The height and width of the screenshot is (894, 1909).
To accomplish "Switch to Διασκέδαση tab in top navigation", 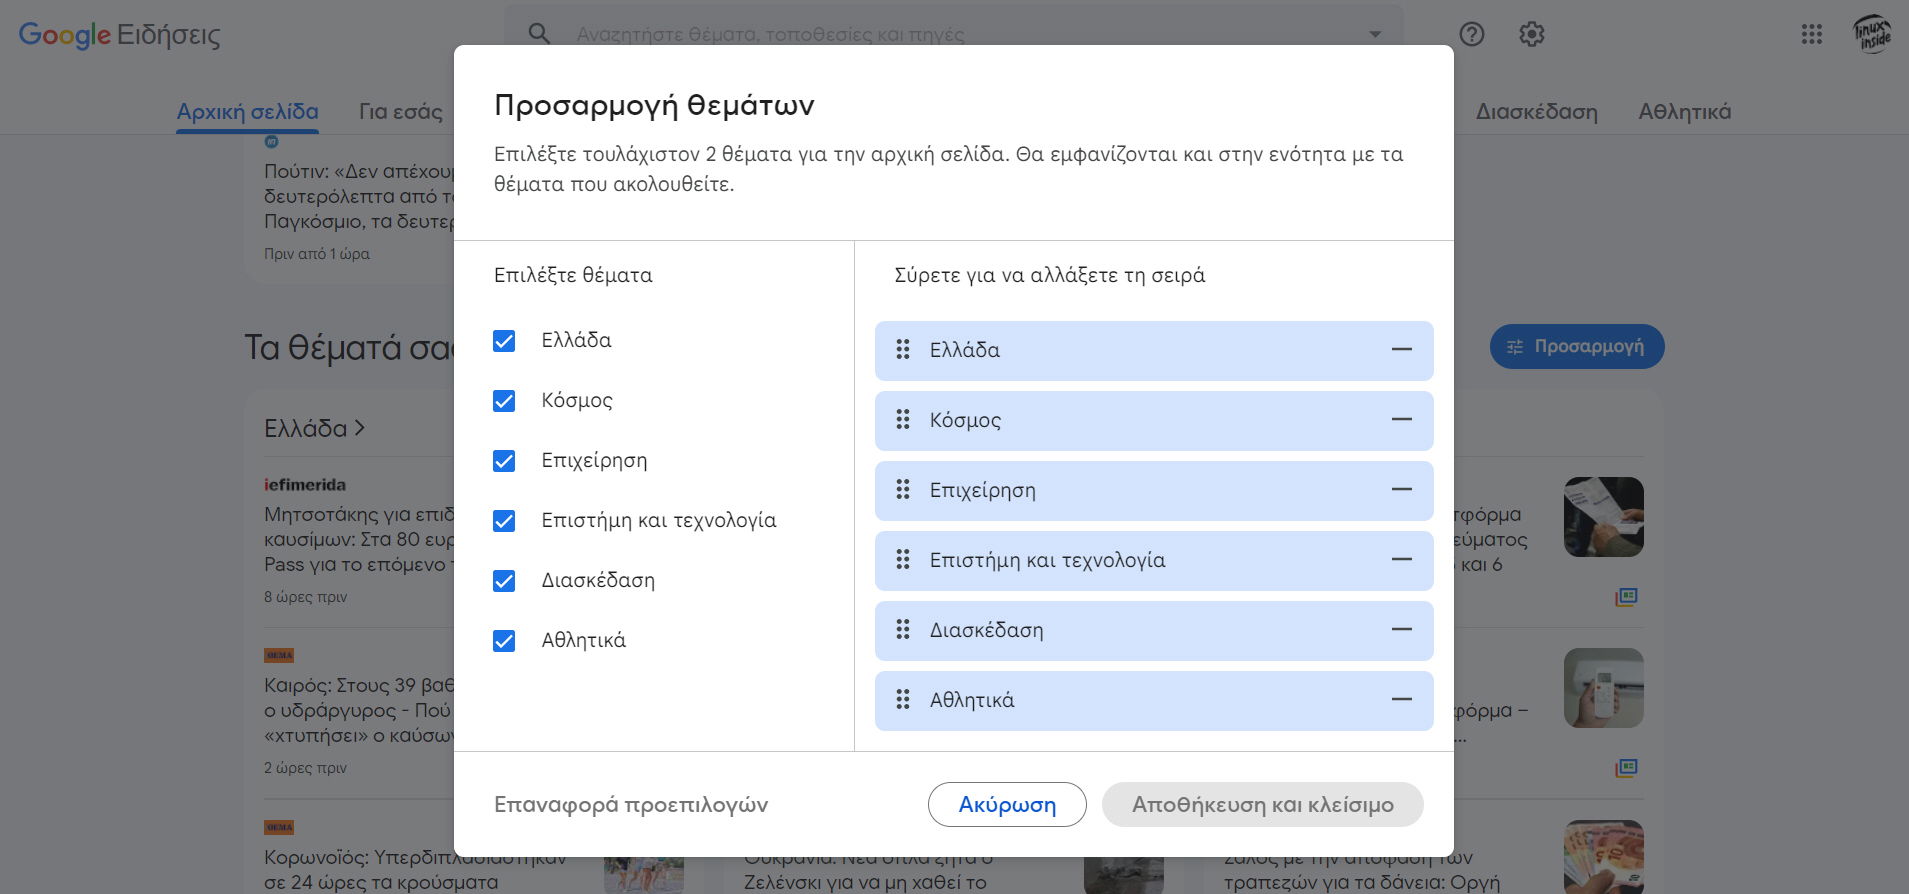I will point(1536,112).
